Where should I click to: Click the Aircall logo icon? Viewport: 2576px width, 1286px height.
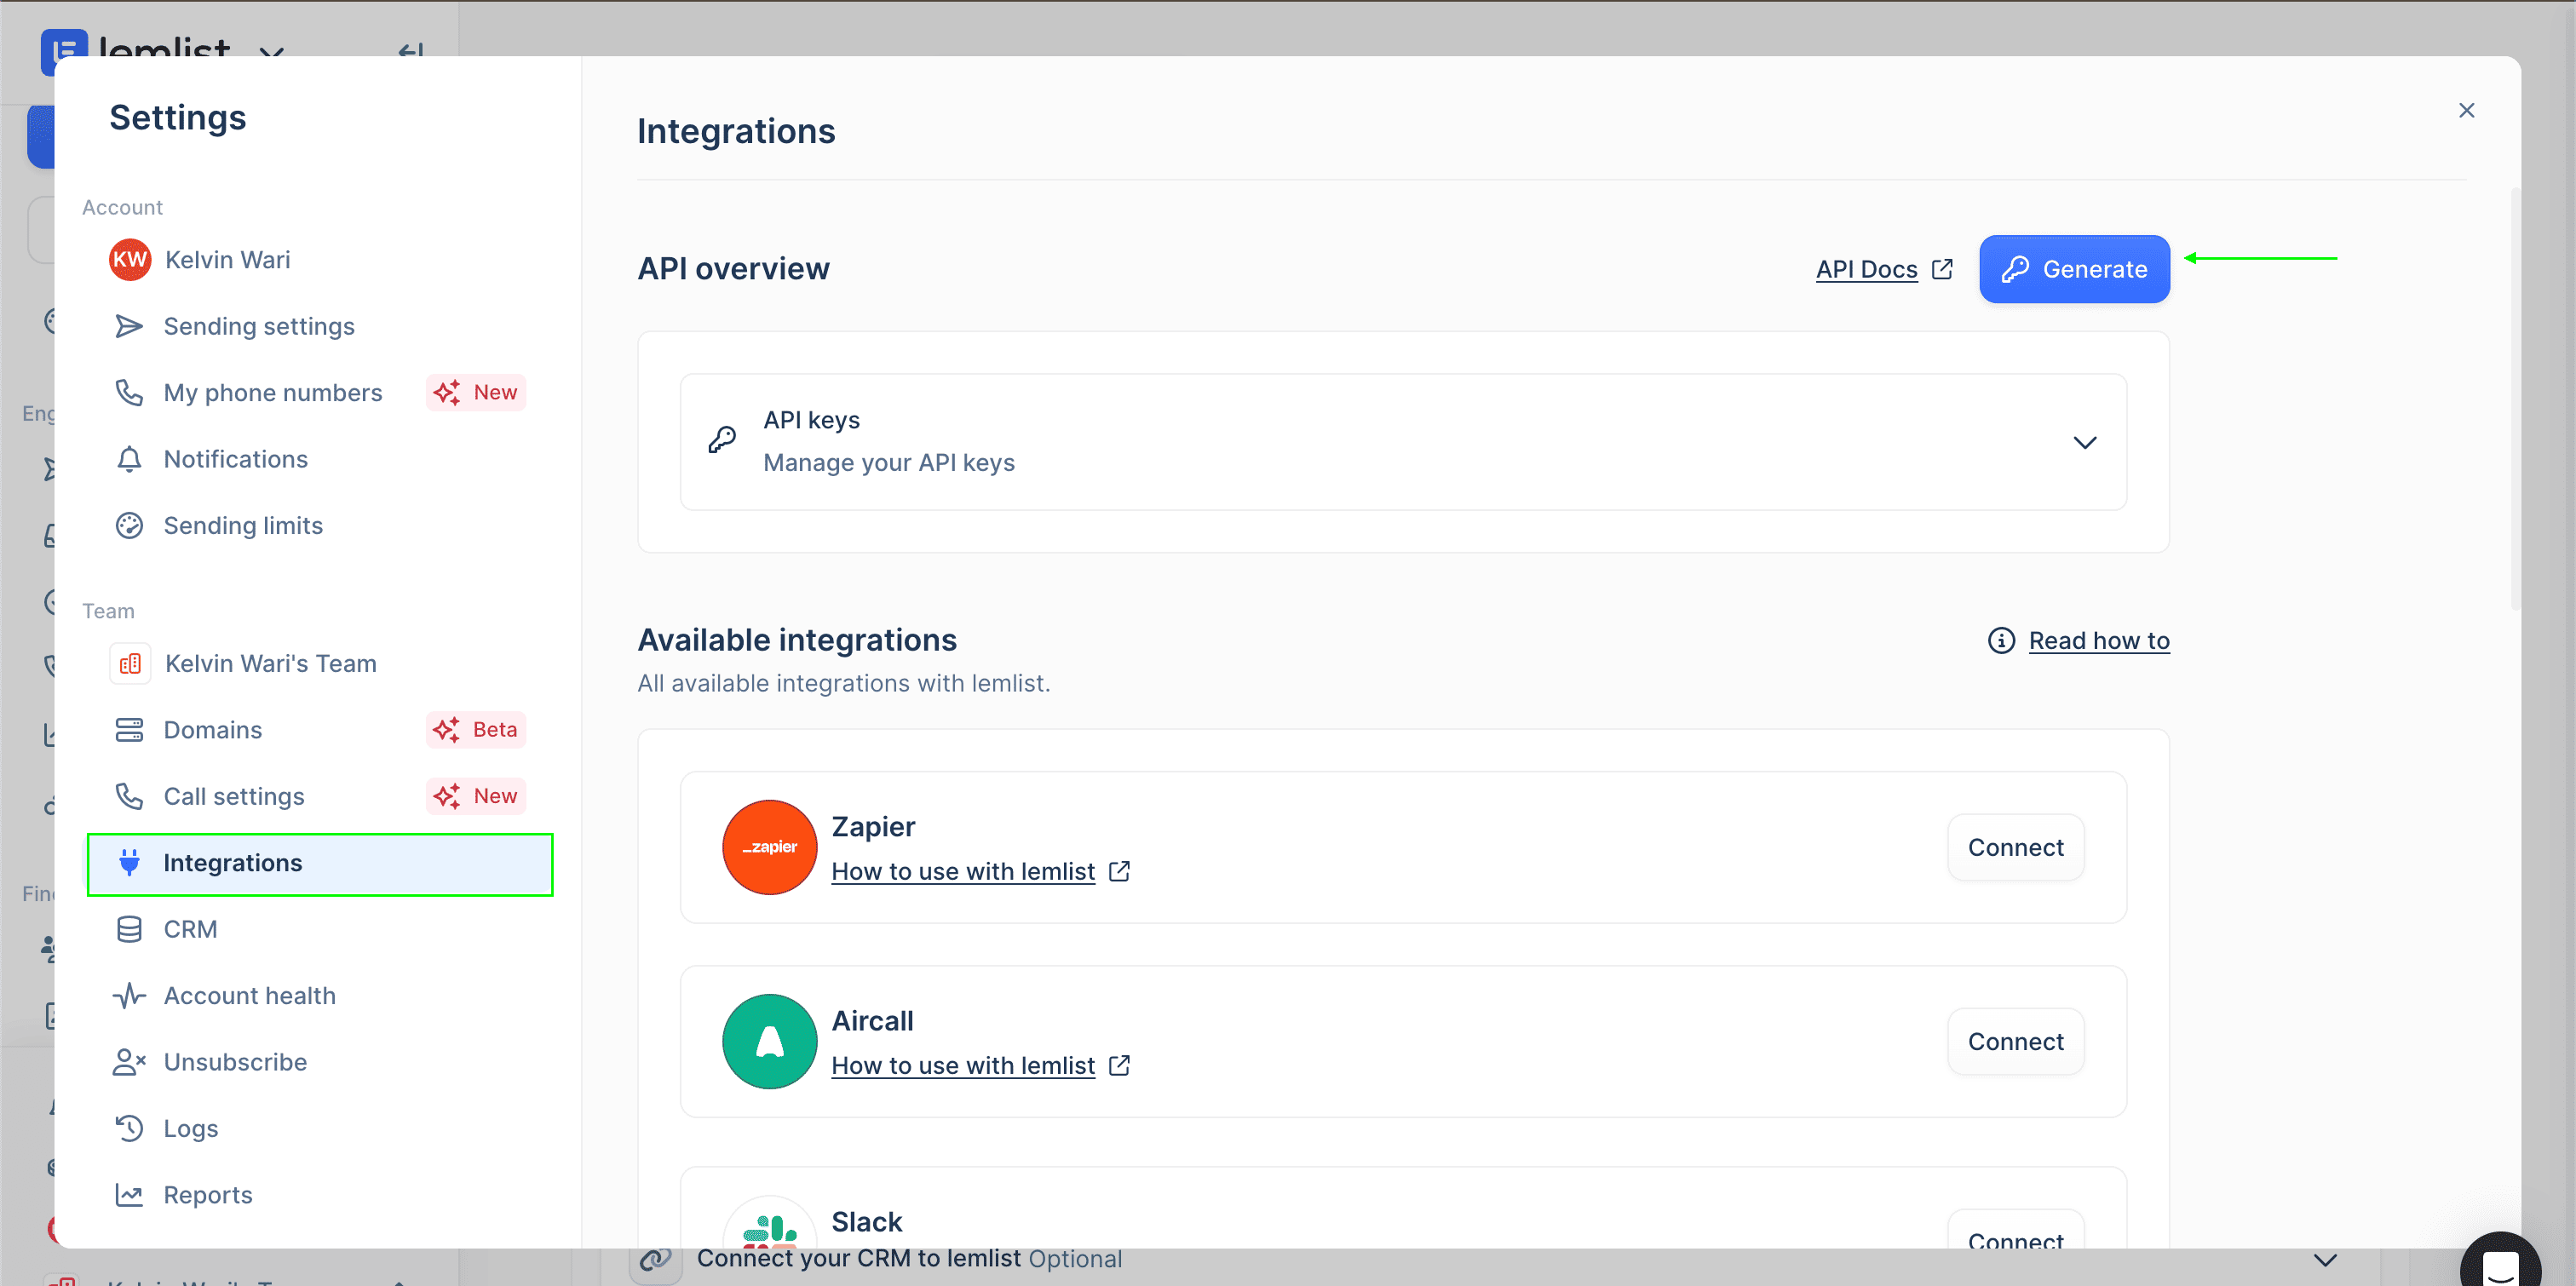click(769, 1041)
